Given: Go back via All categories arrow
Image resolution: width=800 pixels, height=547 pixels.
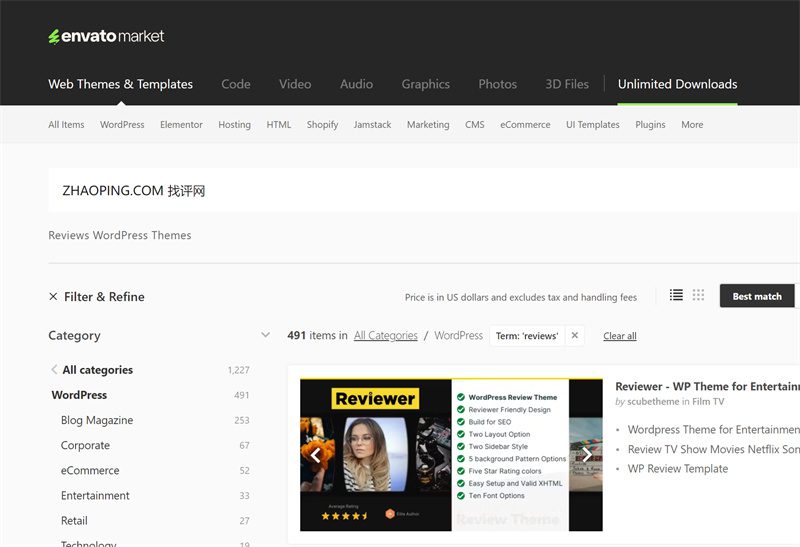Looking at the screenshot, I should point(54,370).
